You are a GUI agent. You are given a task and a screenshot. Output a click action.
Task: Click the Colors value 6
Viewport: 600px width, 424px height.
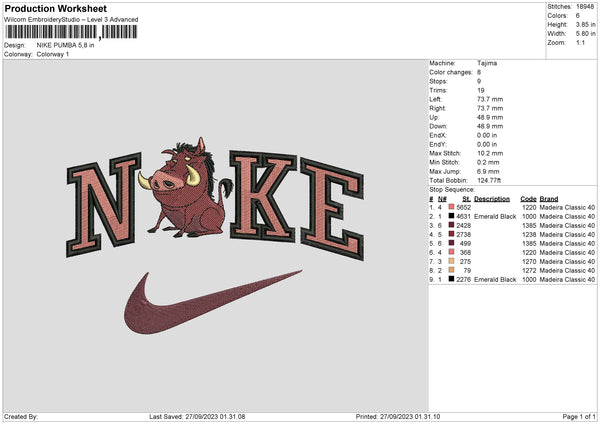click(x=578, y=16)
